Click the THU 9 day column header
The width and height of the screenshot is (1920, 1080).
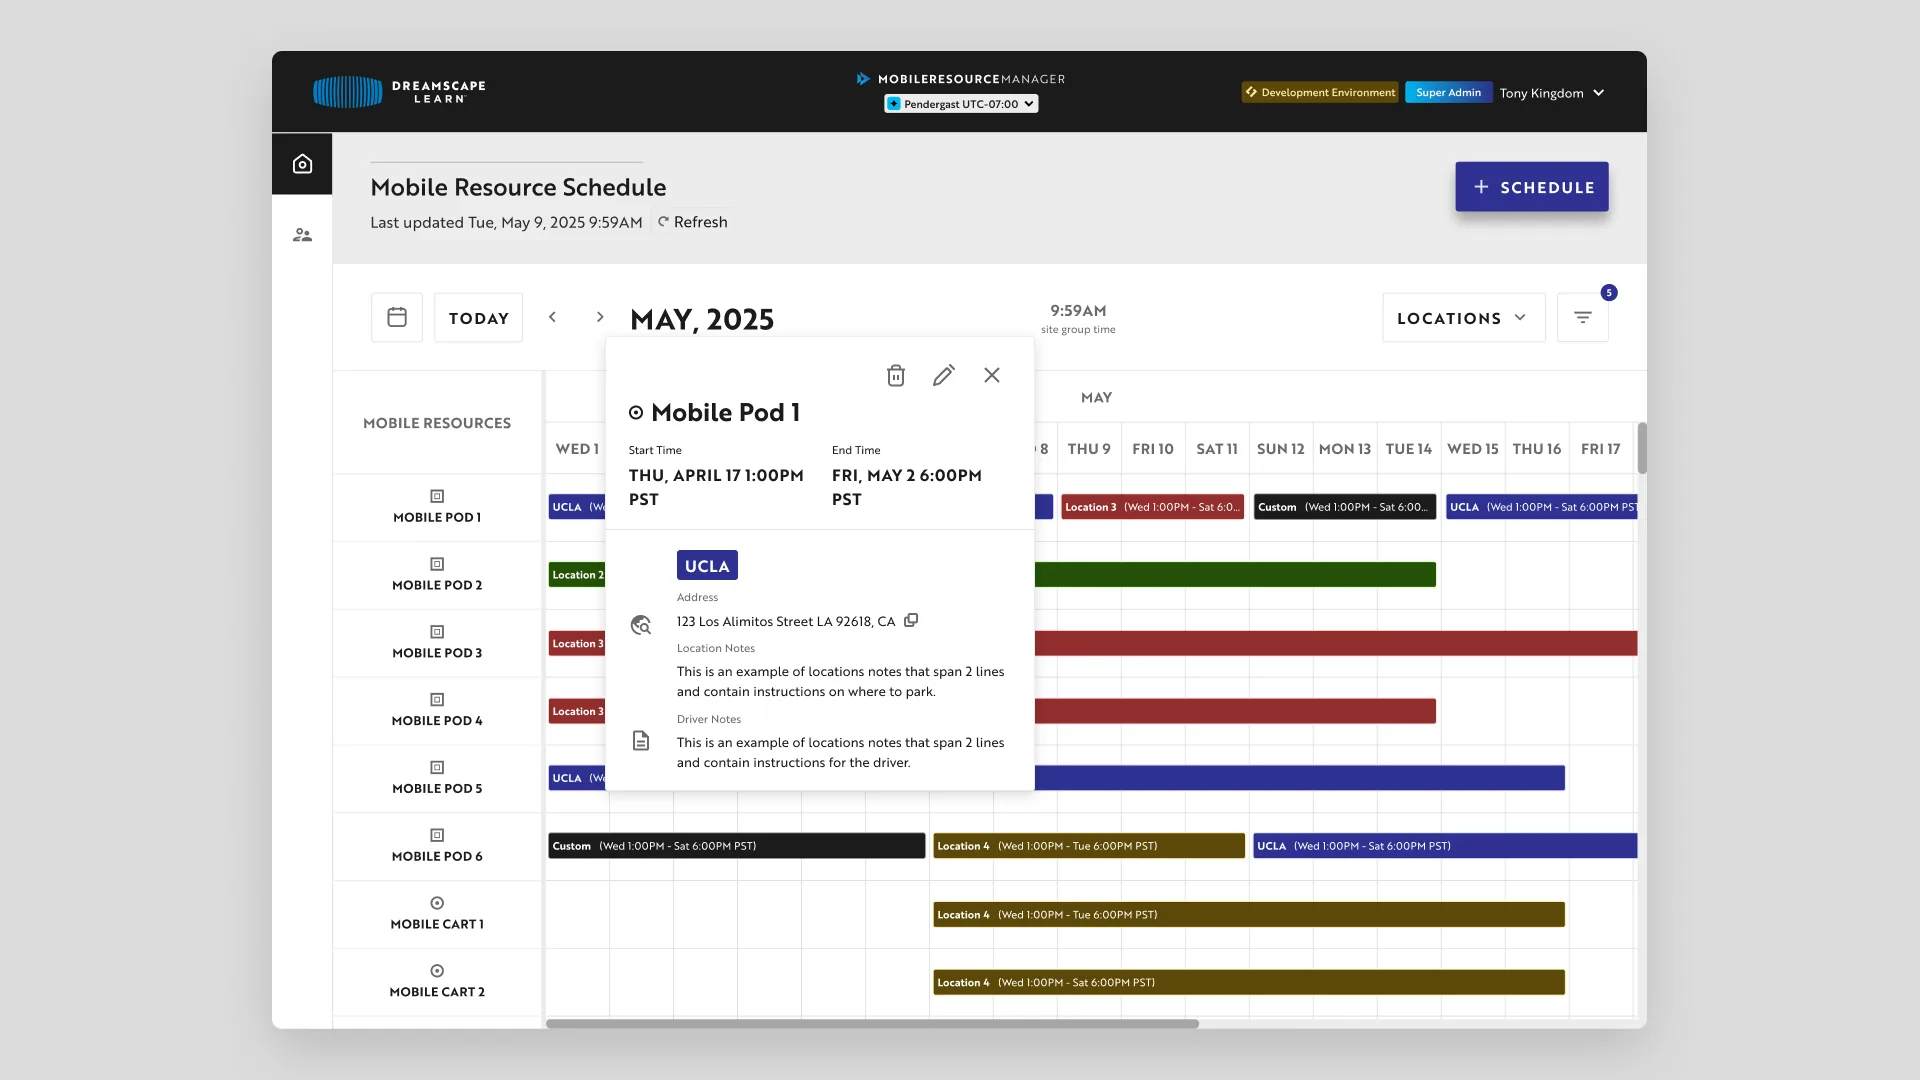click(1089, 449)
